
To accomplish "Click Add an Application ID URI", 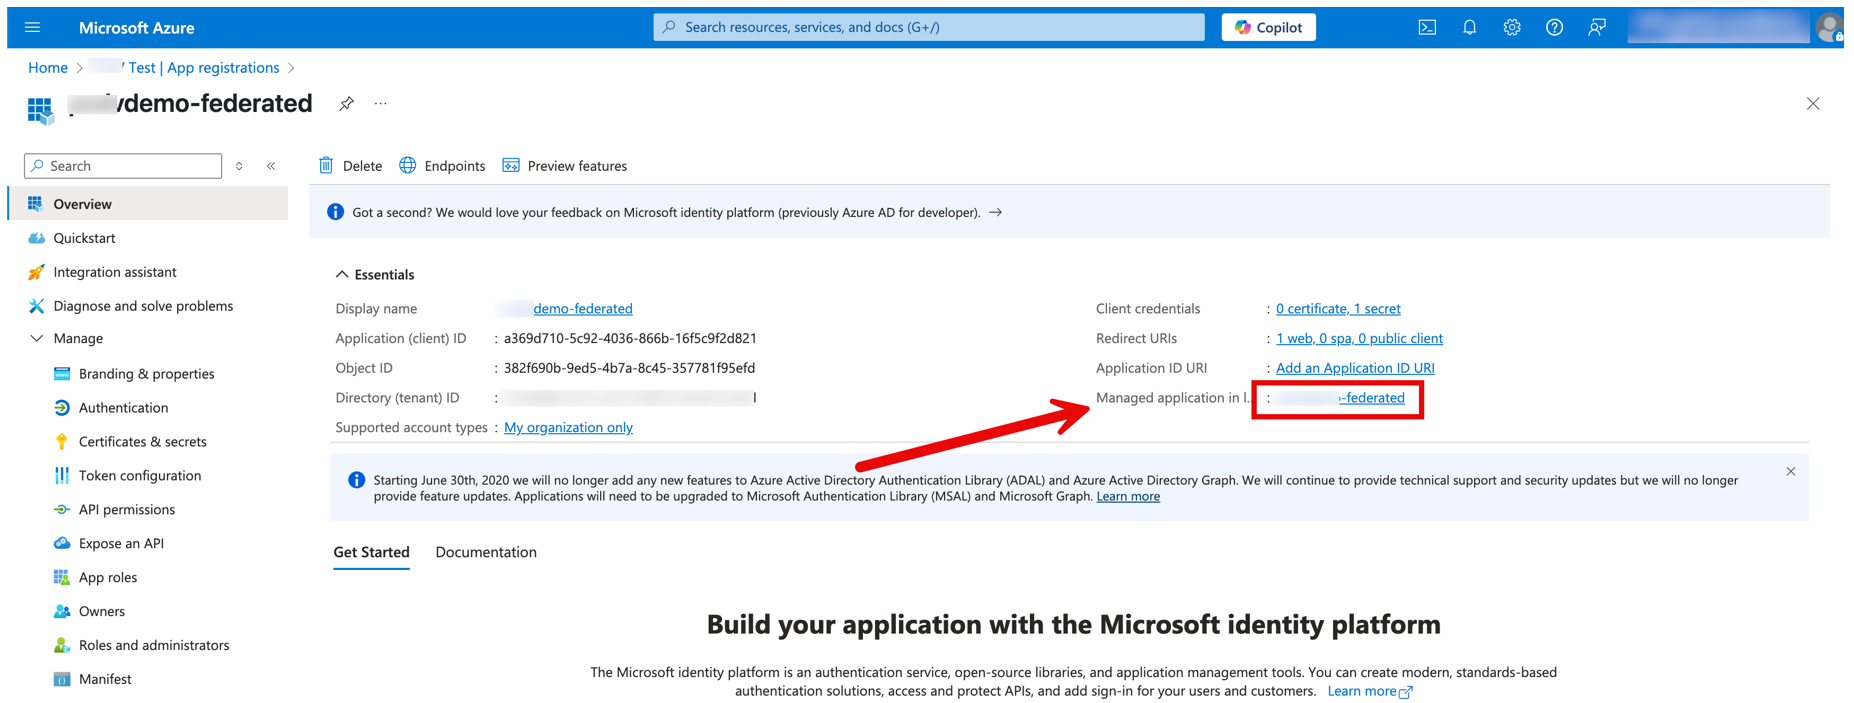I will click(x=1355, y=368).
